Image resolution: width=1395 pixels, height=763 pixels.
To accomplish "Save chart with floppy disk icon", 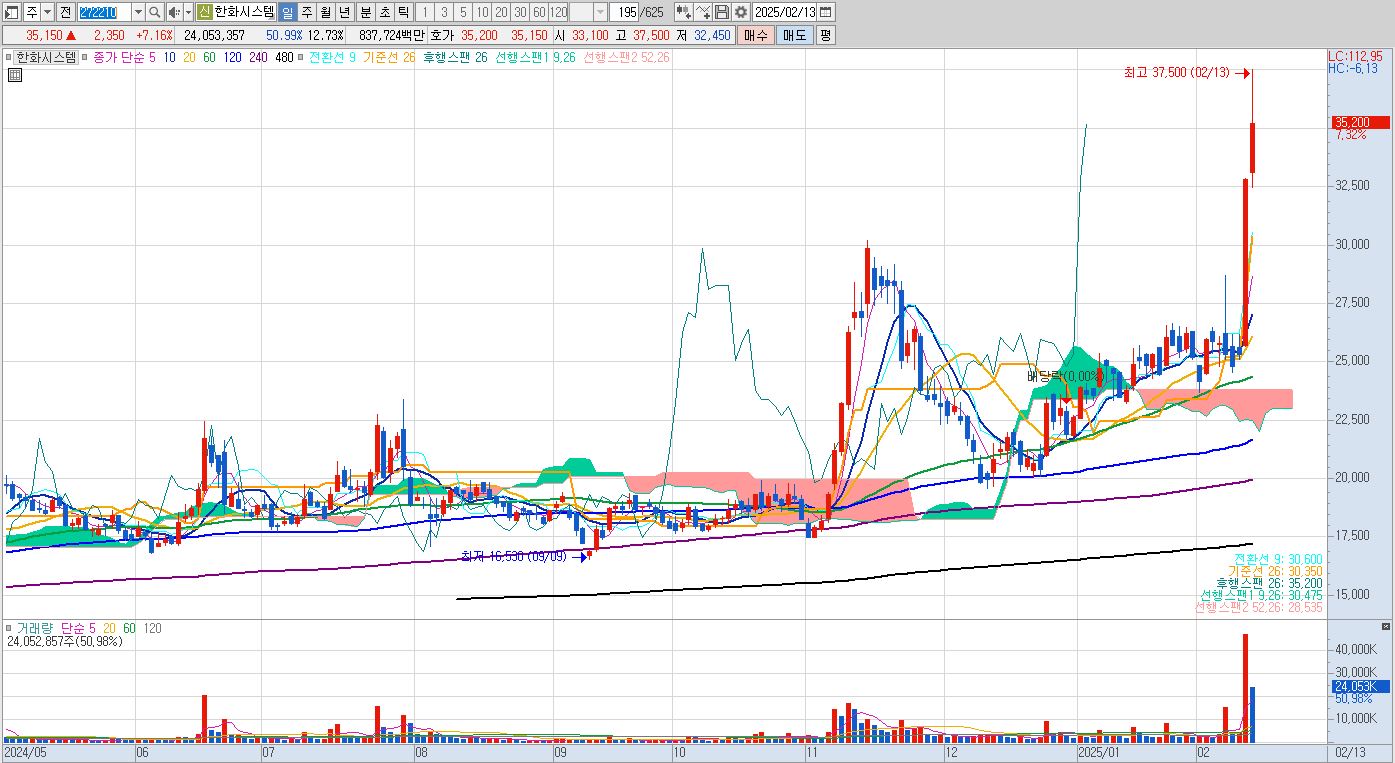I will (722, 12).
